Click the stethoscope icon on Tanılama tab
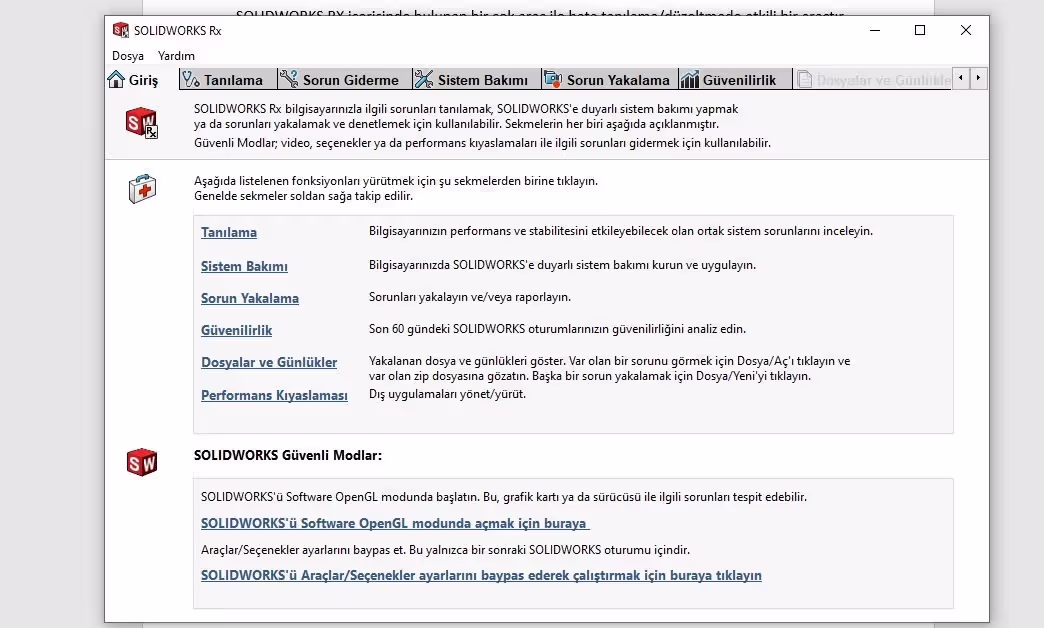 click(191, 79)
